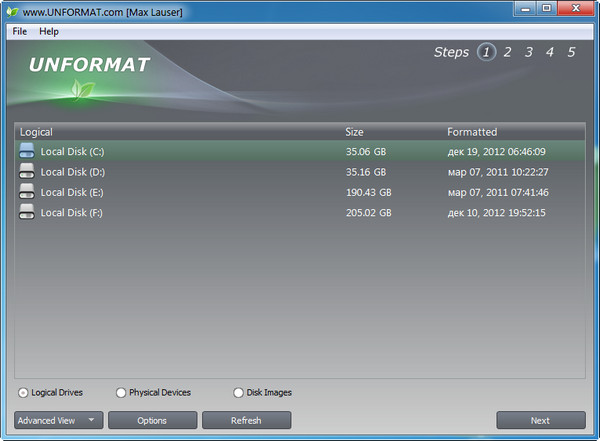The image size is (600, 441).
Task: Open the File menu
Action: (x=20, y=32)
